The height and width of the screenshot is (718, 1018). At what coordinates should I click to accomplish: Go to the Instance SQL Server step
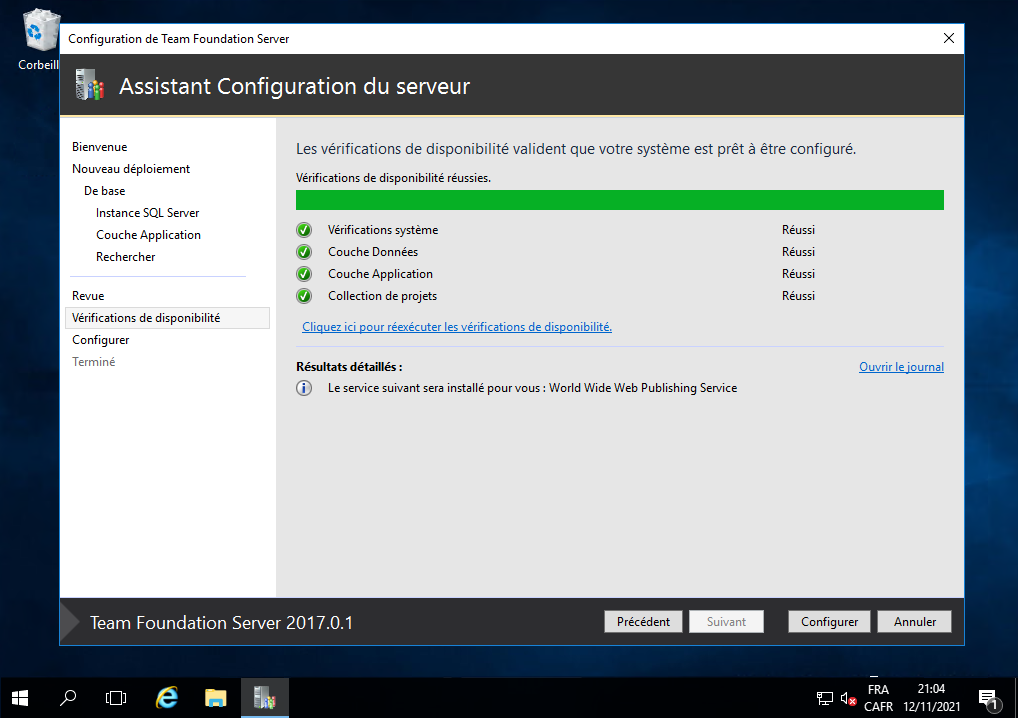point(148,213)
